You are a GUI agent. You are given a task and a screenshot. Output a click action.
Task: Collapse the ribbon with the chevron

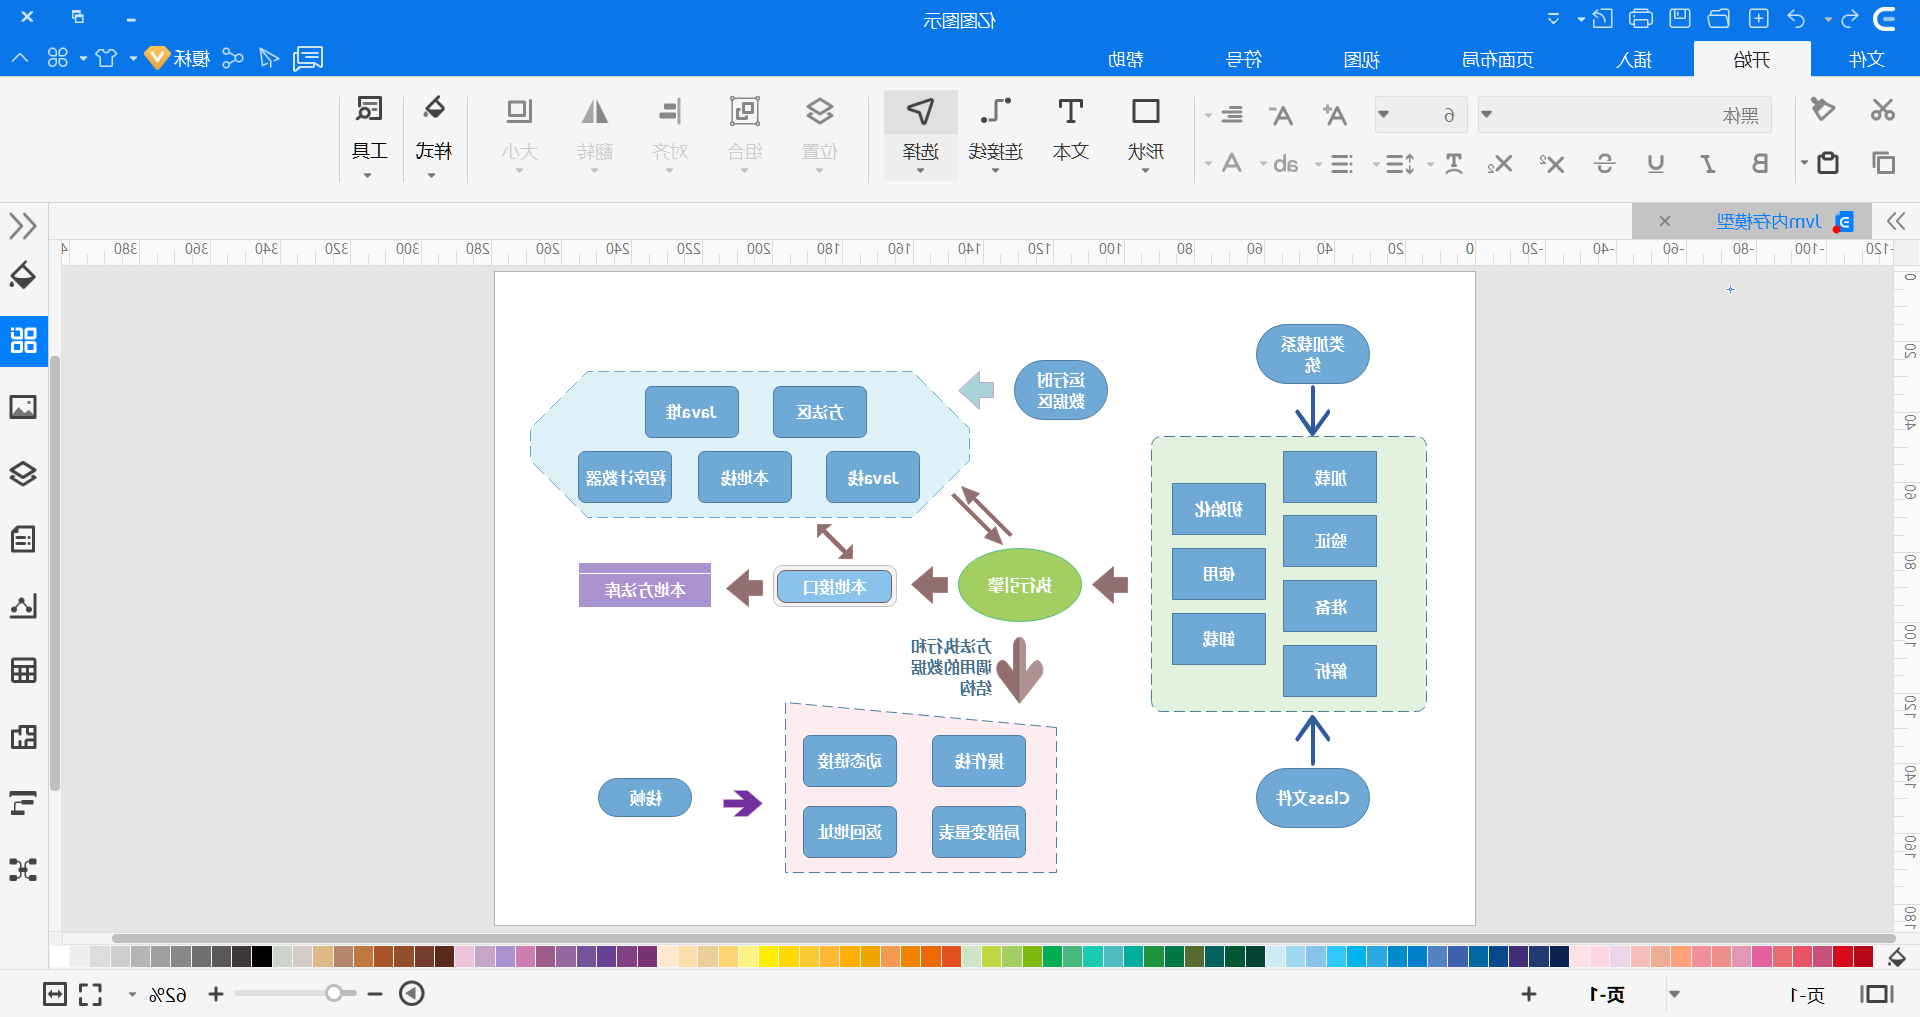coord(20,58)
